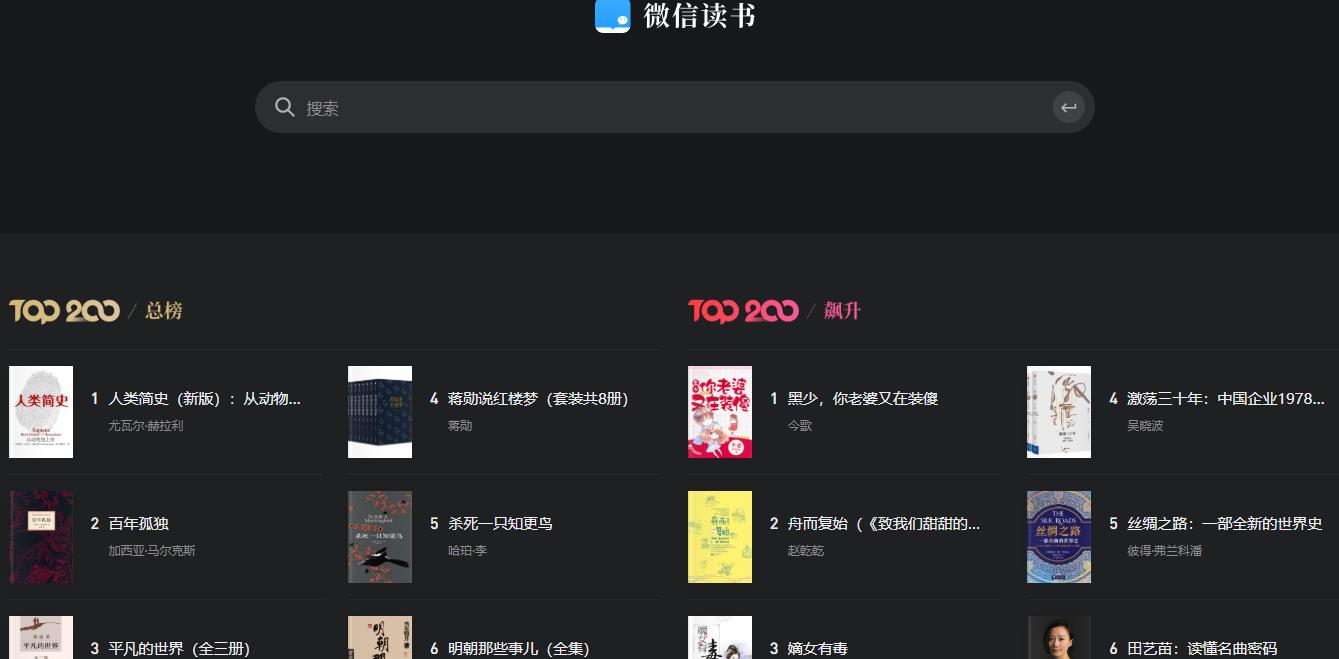
Task: Submit search with the enter arrow icon
Action: [1069, 107]
